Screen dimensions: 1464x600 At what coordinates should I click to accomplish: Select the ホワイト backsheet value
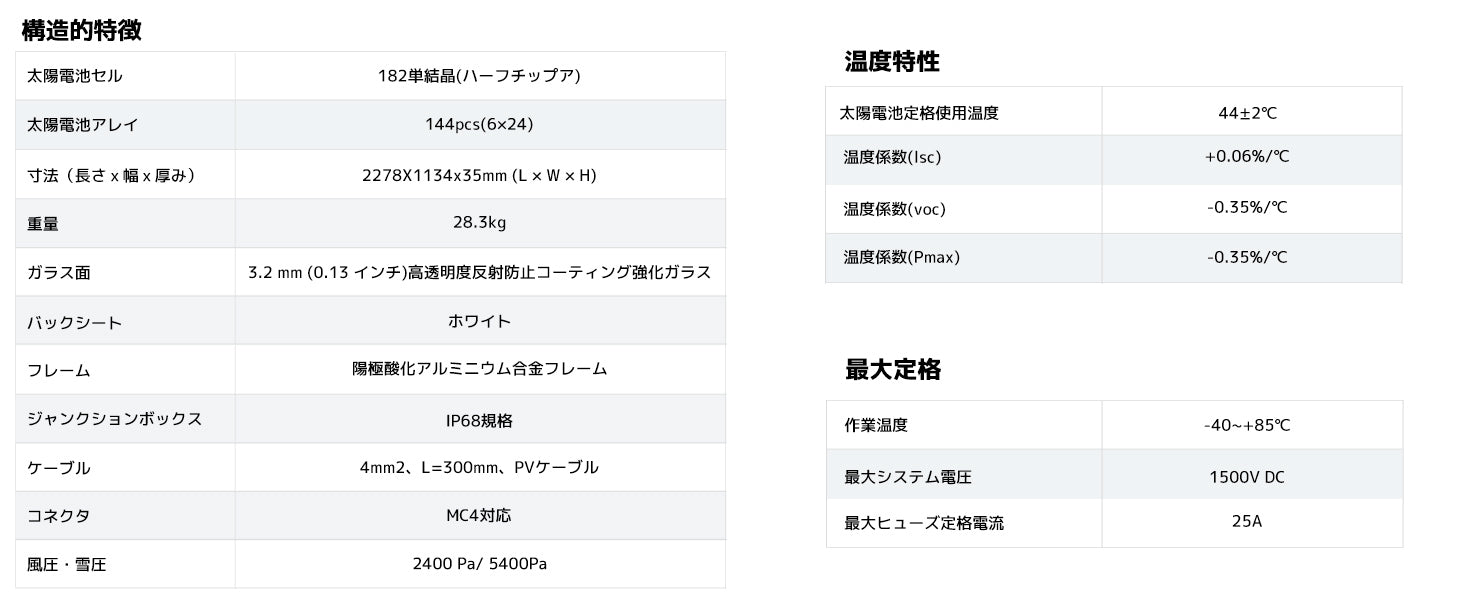click(x=480, y=321)
